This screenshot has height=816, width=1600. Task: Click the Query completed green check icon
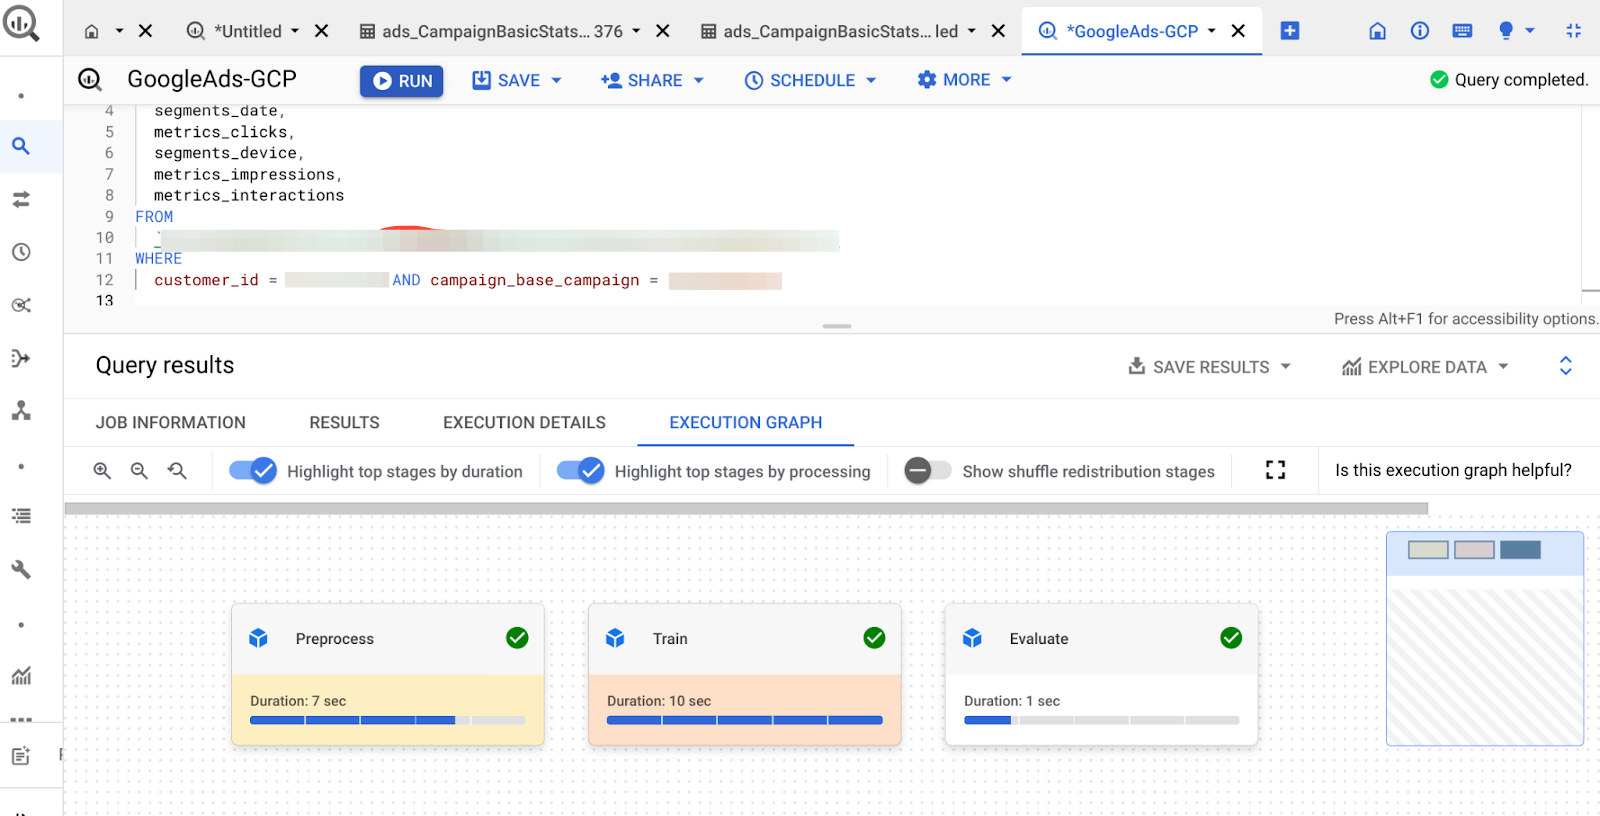(1439, 80)
